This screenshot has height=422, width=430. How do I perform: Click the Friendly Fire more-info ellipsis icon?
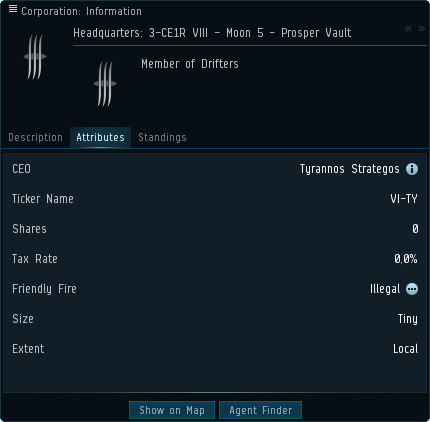point(412,289)
